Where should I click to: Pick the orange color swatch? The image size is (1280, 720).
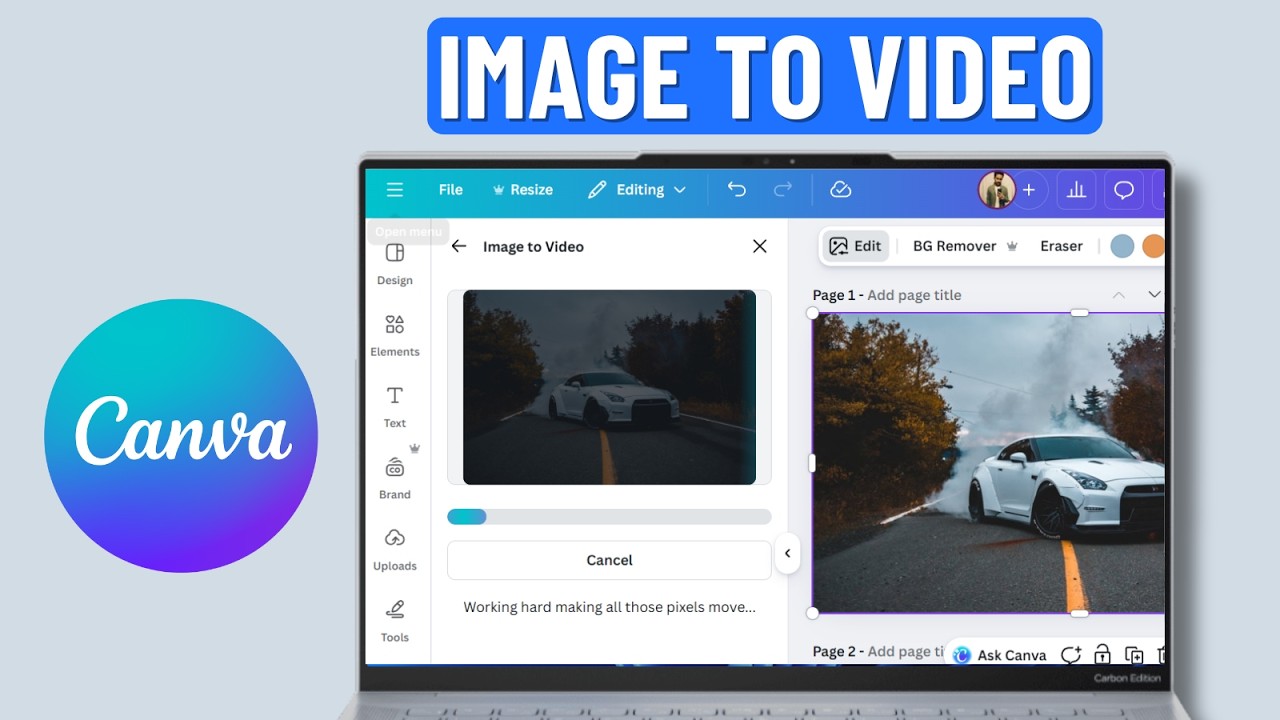coord(1153,246)
